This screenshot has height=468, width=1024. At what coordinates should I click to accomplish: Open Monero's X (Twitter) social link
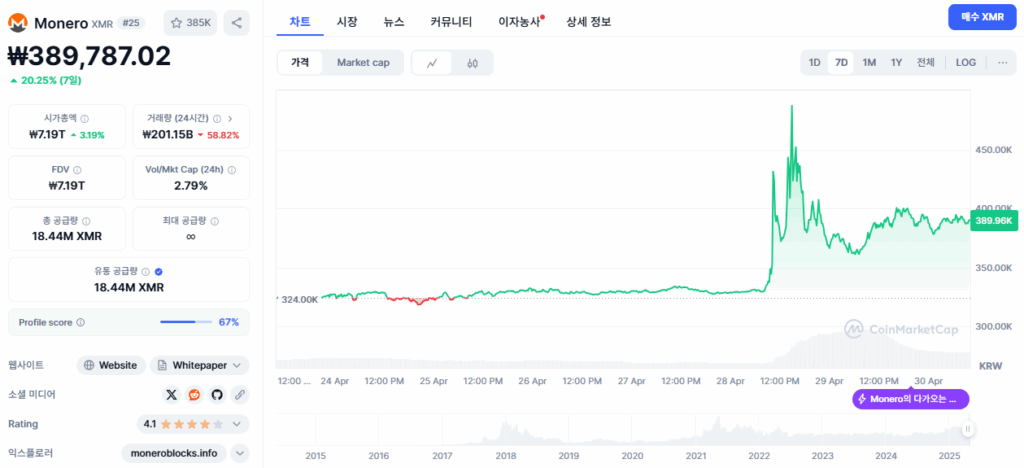[172, 395]
